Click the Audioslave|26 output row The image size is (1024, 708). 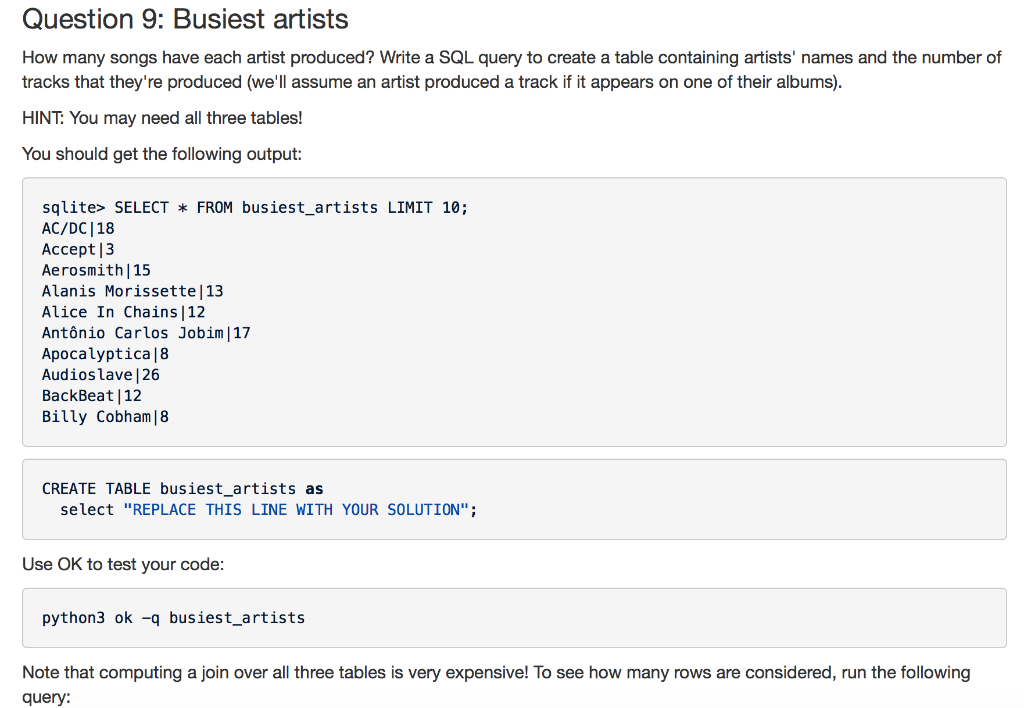(100, 375)
